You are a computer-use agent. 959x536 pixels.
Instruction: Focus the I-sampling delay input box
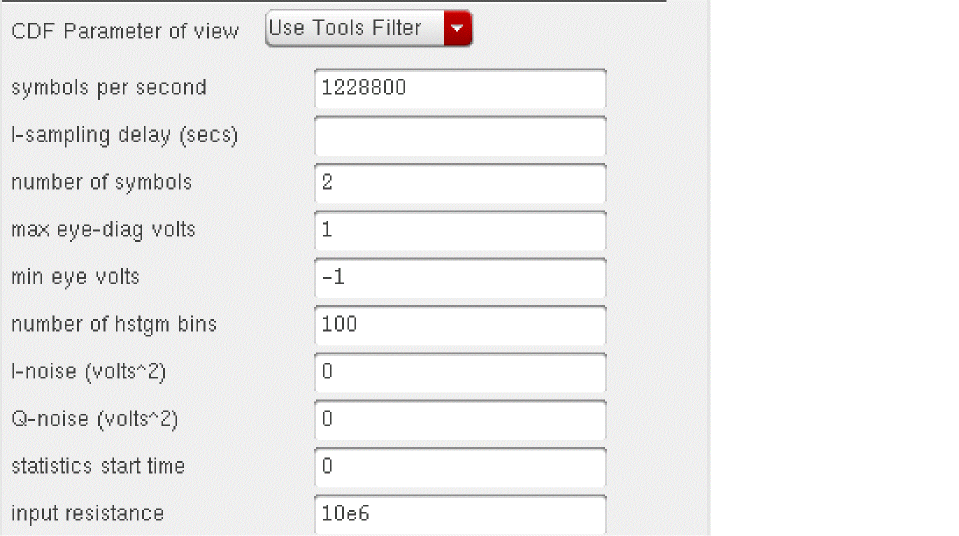point(460,136)
